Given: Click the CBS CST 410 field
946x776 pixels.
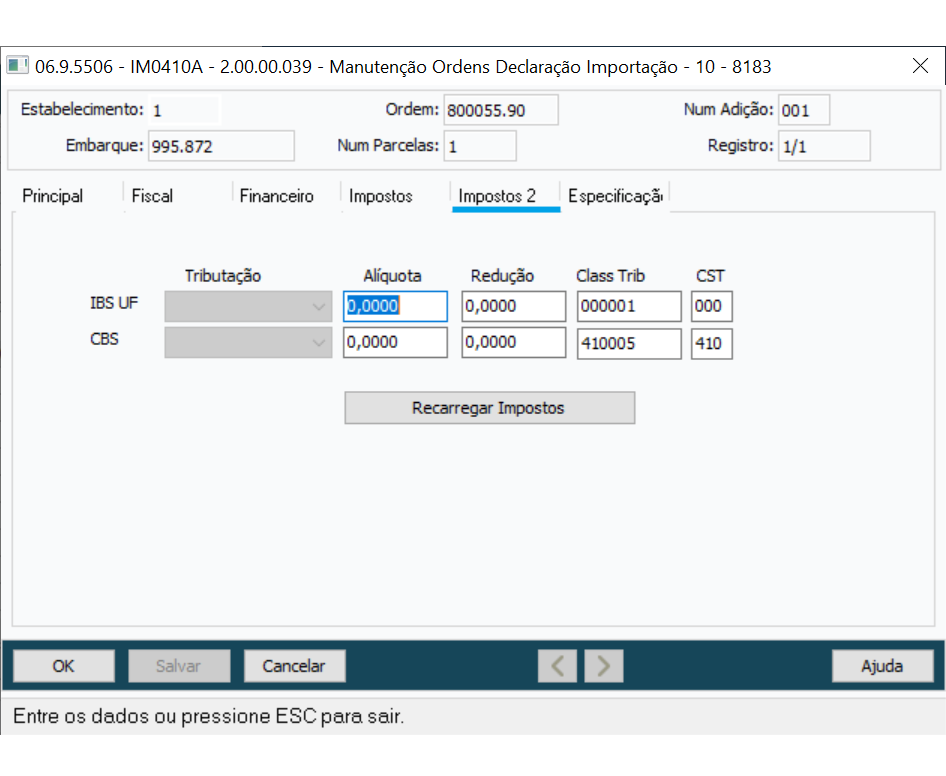Looking at the screenshot, I should [x=712, y=344].
